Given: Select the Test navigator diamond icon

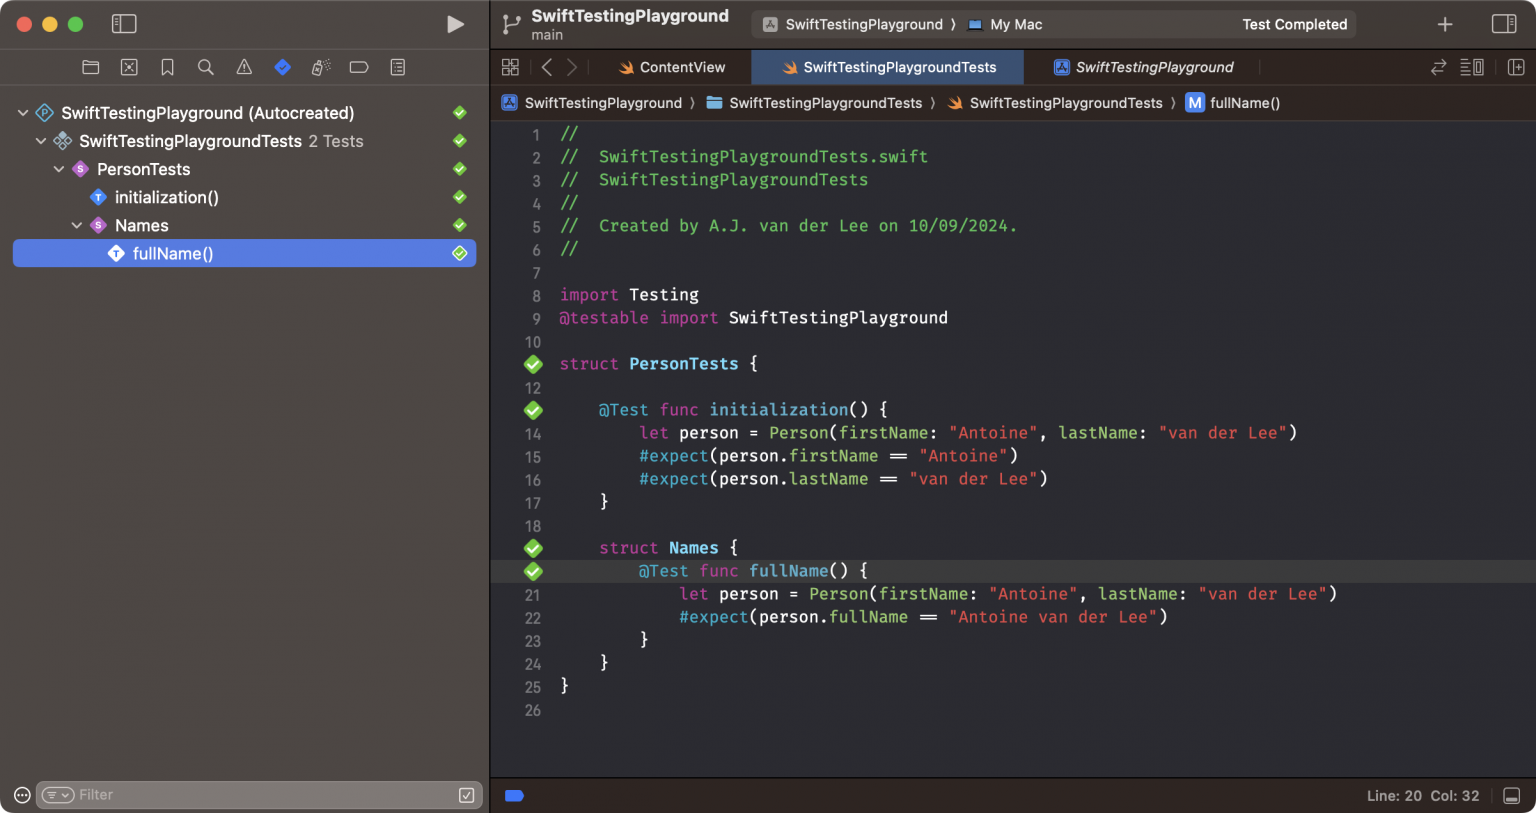Looking at the screenshot, I should 282,67.
